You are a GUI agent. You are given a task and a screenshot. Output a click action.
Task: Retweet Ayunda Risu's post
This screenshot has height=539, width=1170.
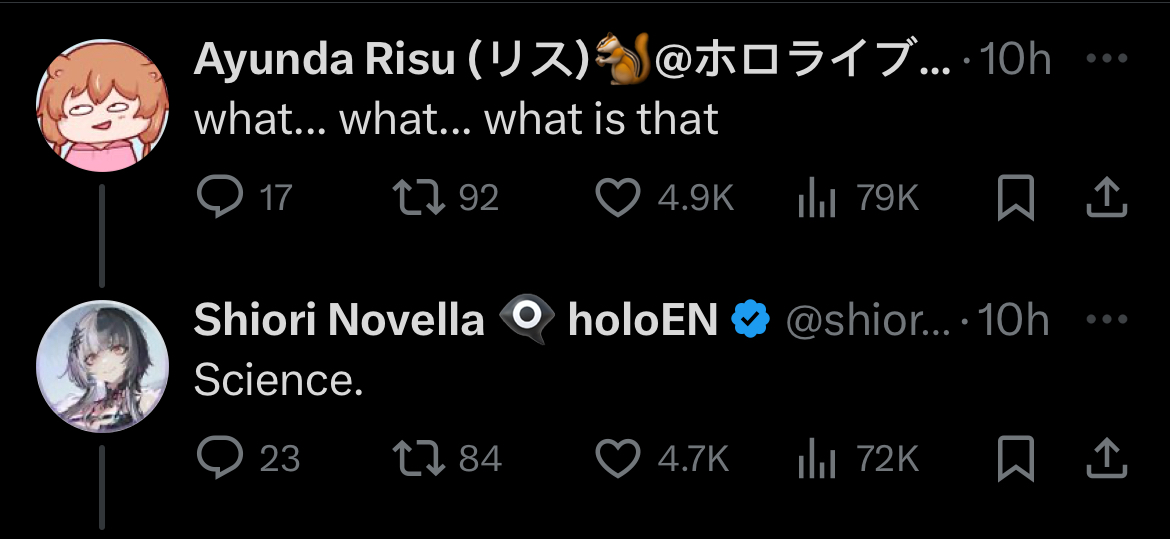(x=418, y=198)
